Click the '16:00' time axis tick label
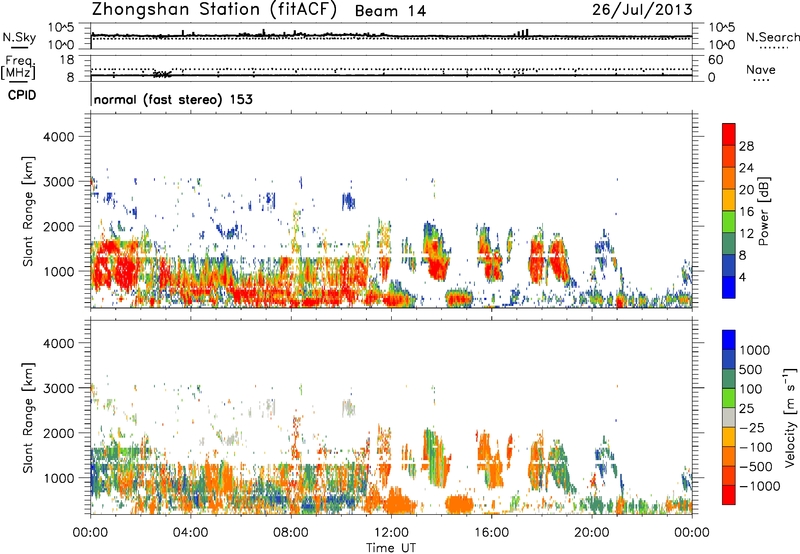This screenshot has height=554, width=800. click(x=491, y=533)
